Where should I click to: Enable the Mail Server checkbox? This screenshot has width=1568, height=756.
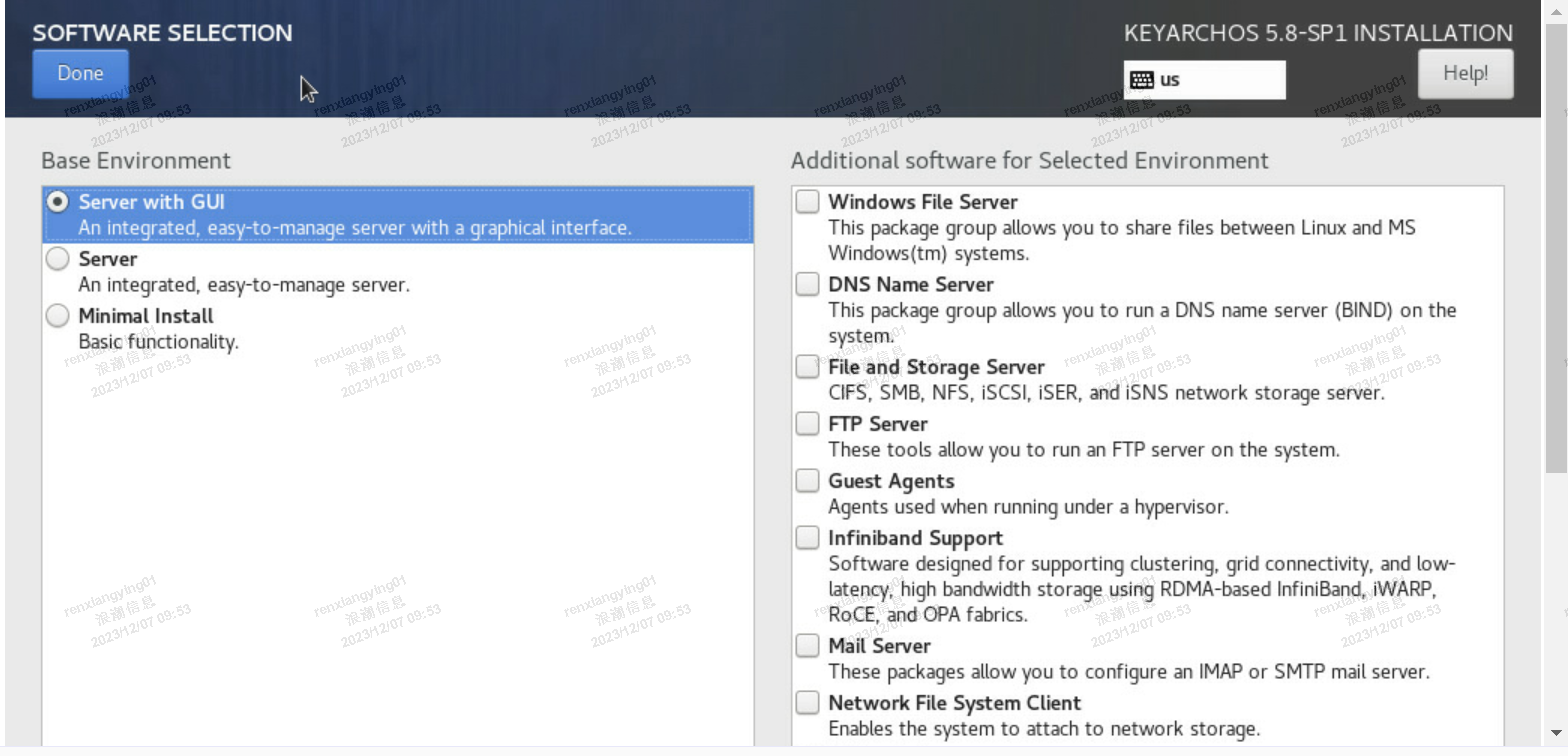tap(807, 646)
